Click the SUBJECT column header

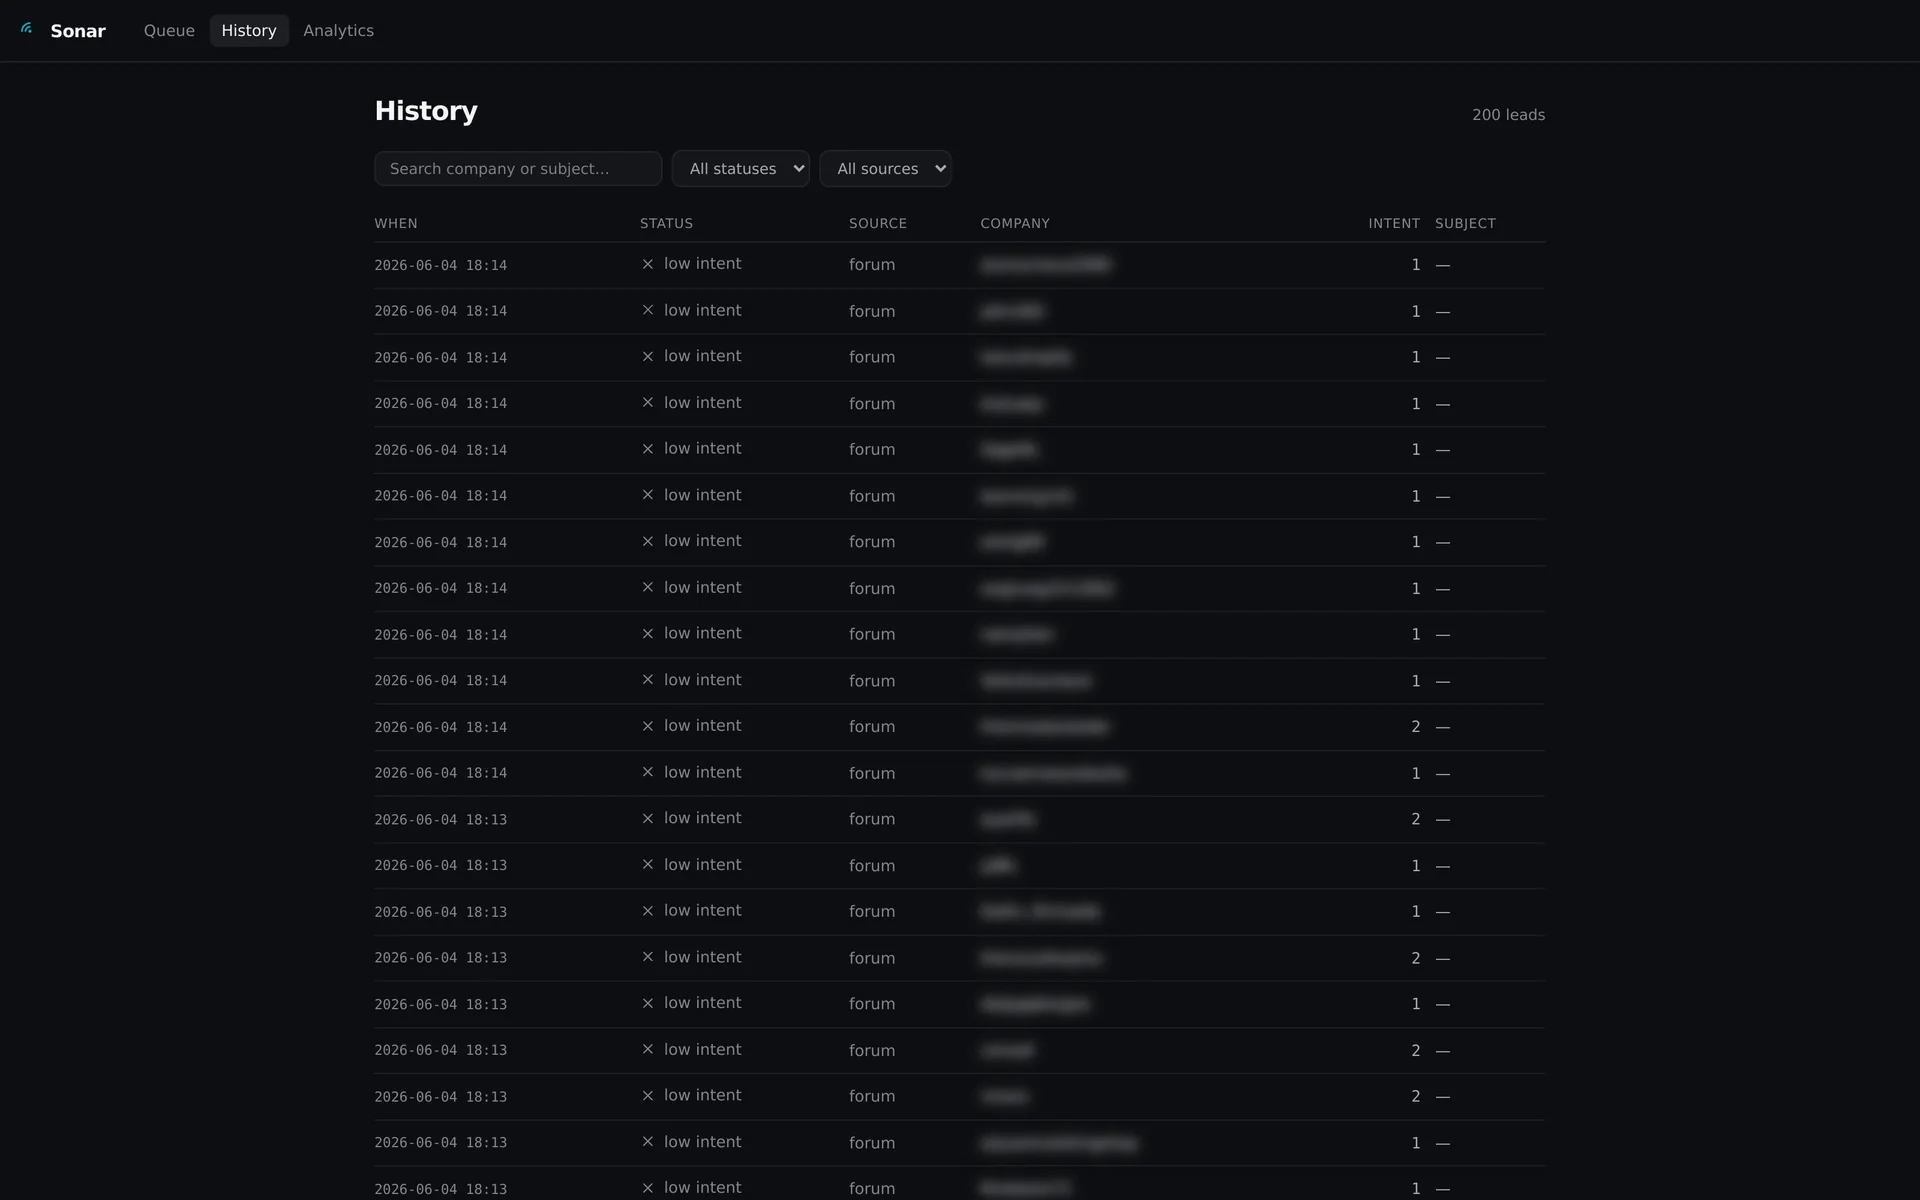coord(1465,223)
